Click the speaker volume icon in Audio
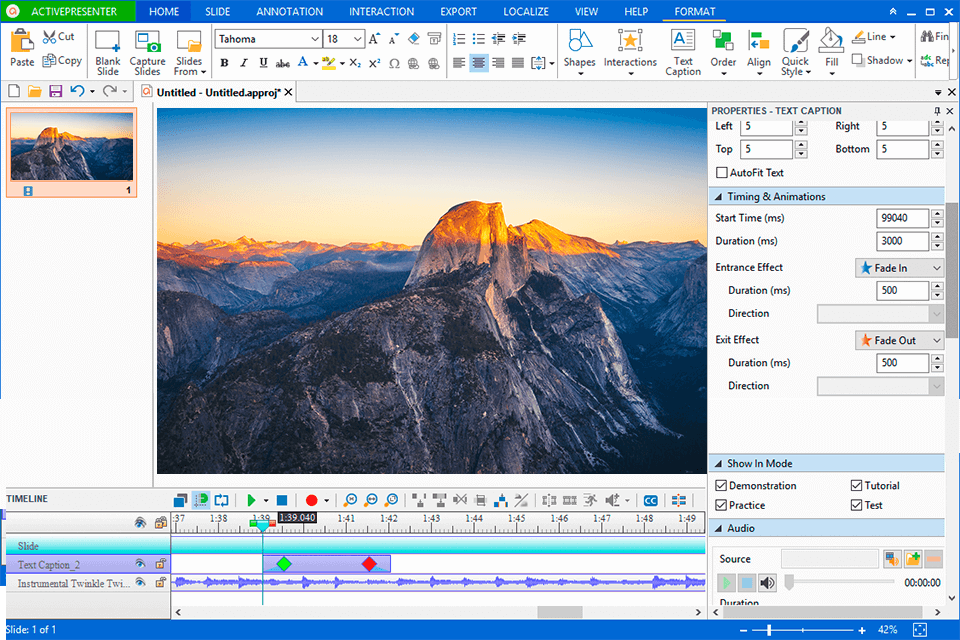Screen dimensions: 960x640 [767, 582]
